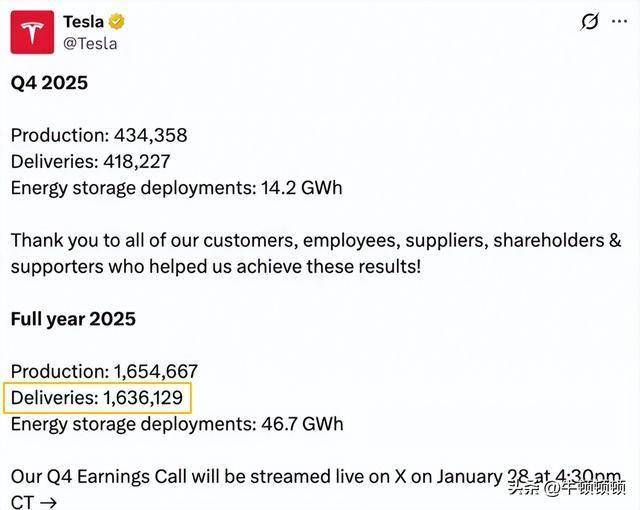Click the highlighted Deliveries: 1,636,129 box
The height and width of the screenshot is (510, 640).
click(97, 398)
